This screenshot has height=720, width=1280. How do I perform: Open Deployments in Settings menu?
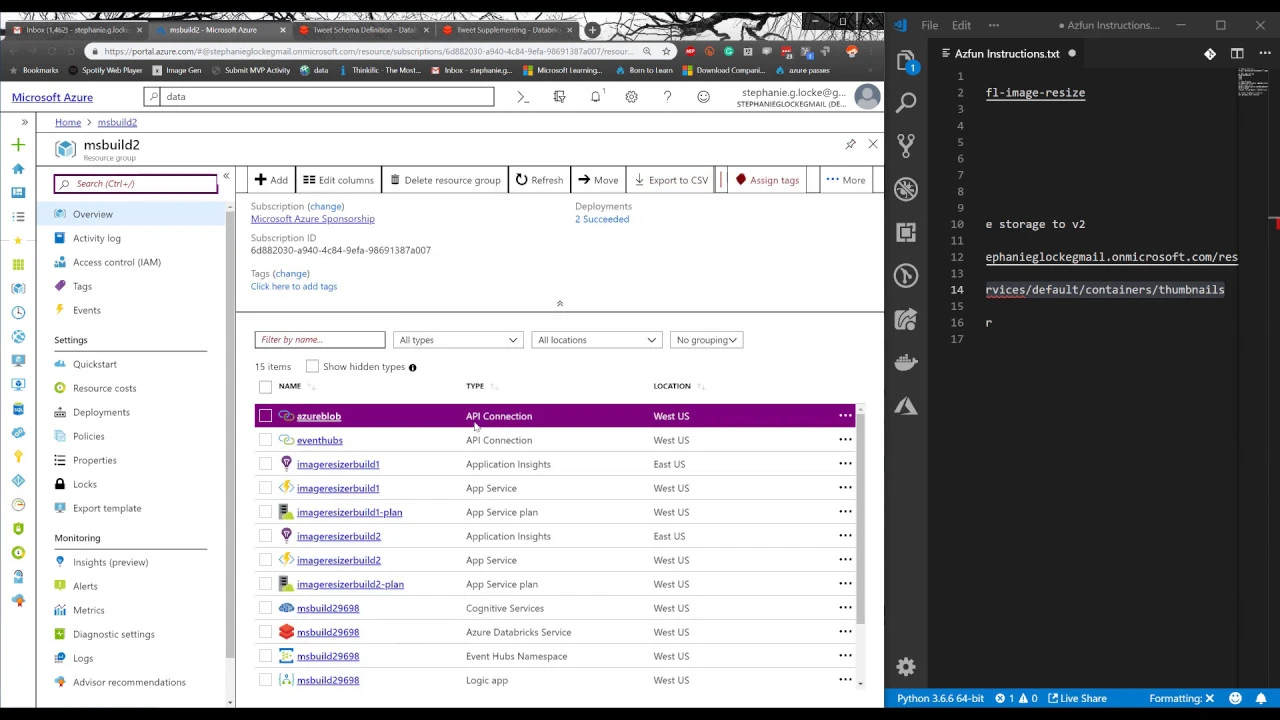pyautogui.click(x=101, y=412)
